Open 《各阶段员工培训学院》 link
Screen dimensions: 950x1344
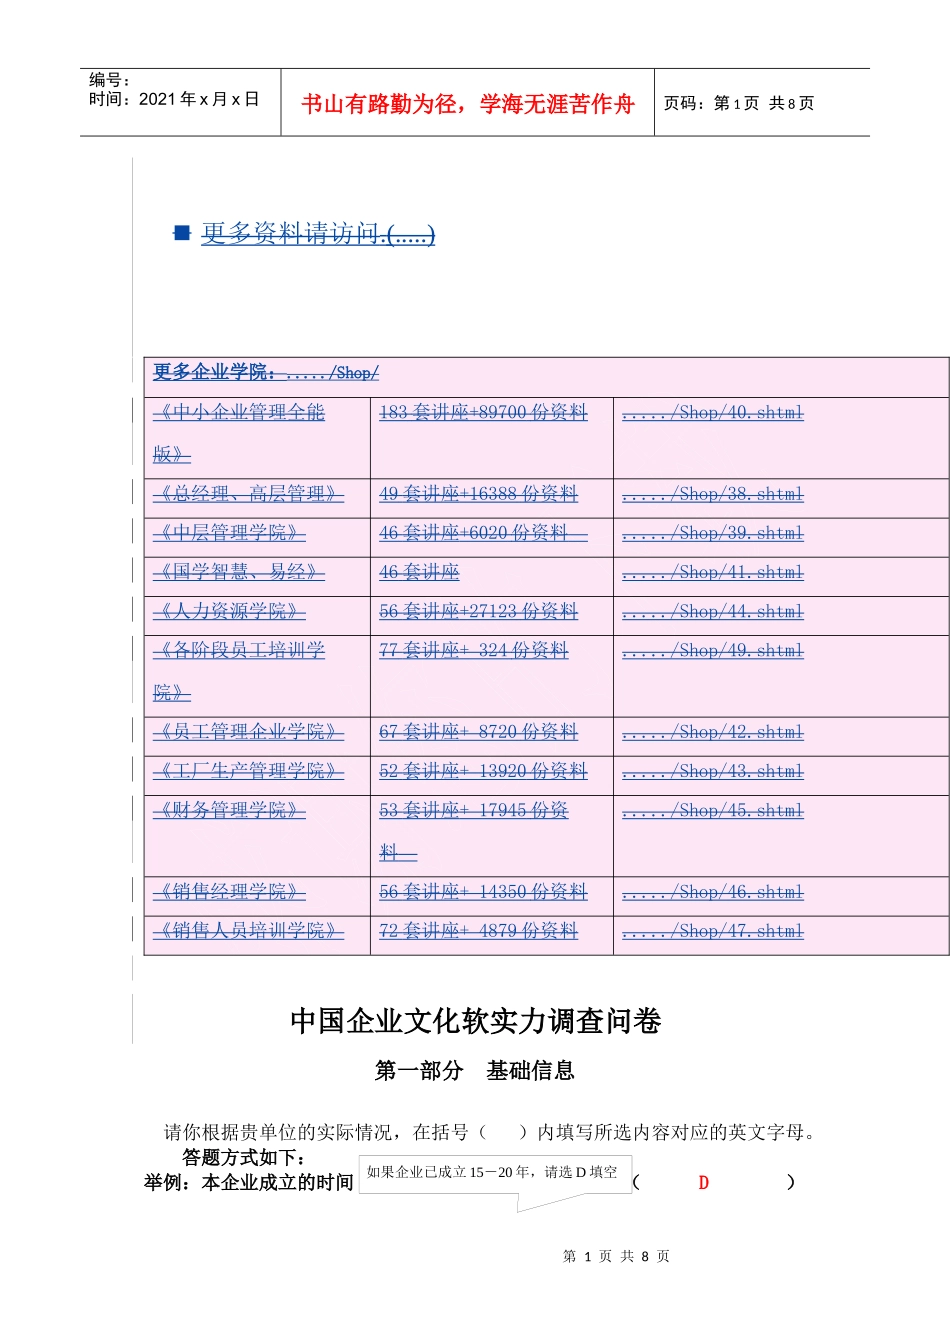coord(239,671)
